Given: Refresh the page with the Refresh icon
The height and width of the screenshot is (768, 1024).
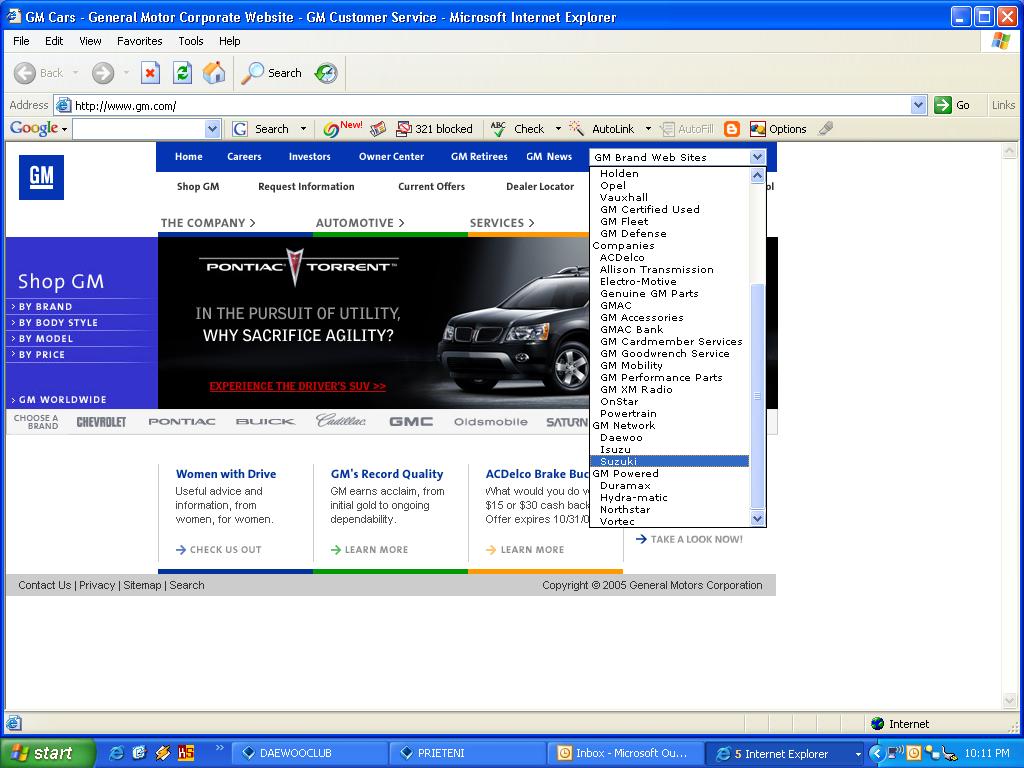Looking at the screenshot, I should 182,73.
